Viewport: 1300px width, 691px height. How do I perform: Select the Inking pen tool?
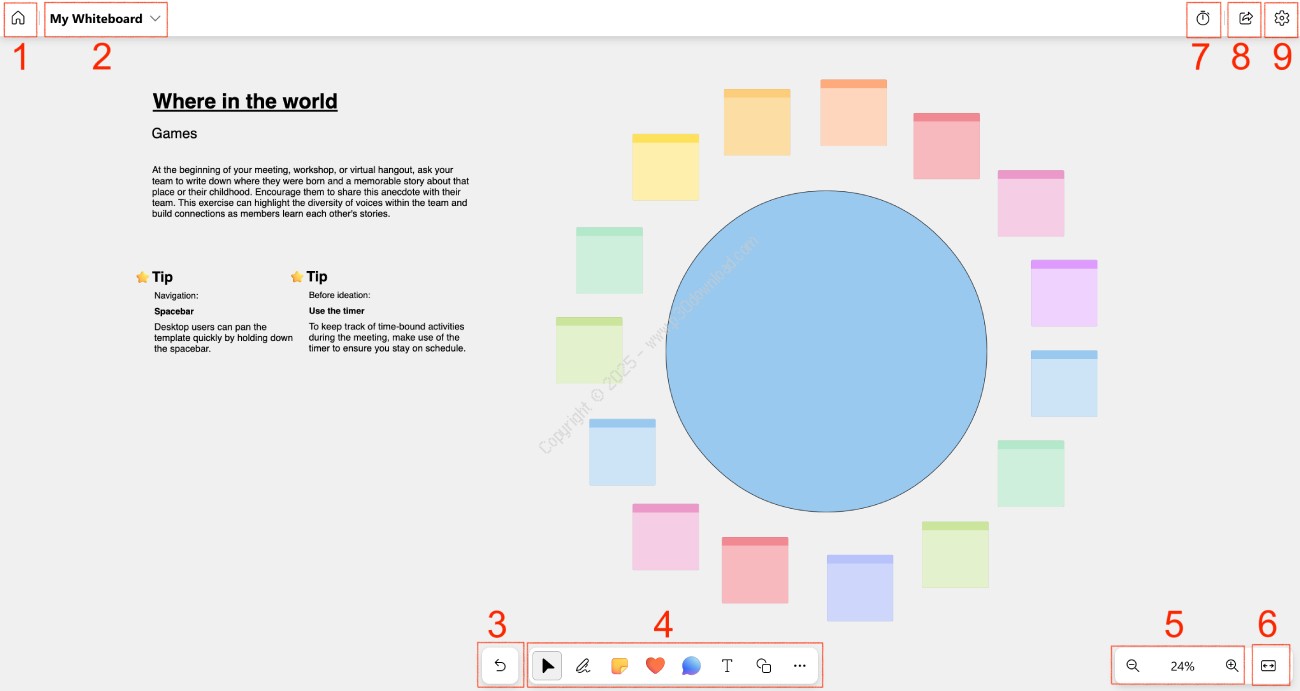(583, 665)
